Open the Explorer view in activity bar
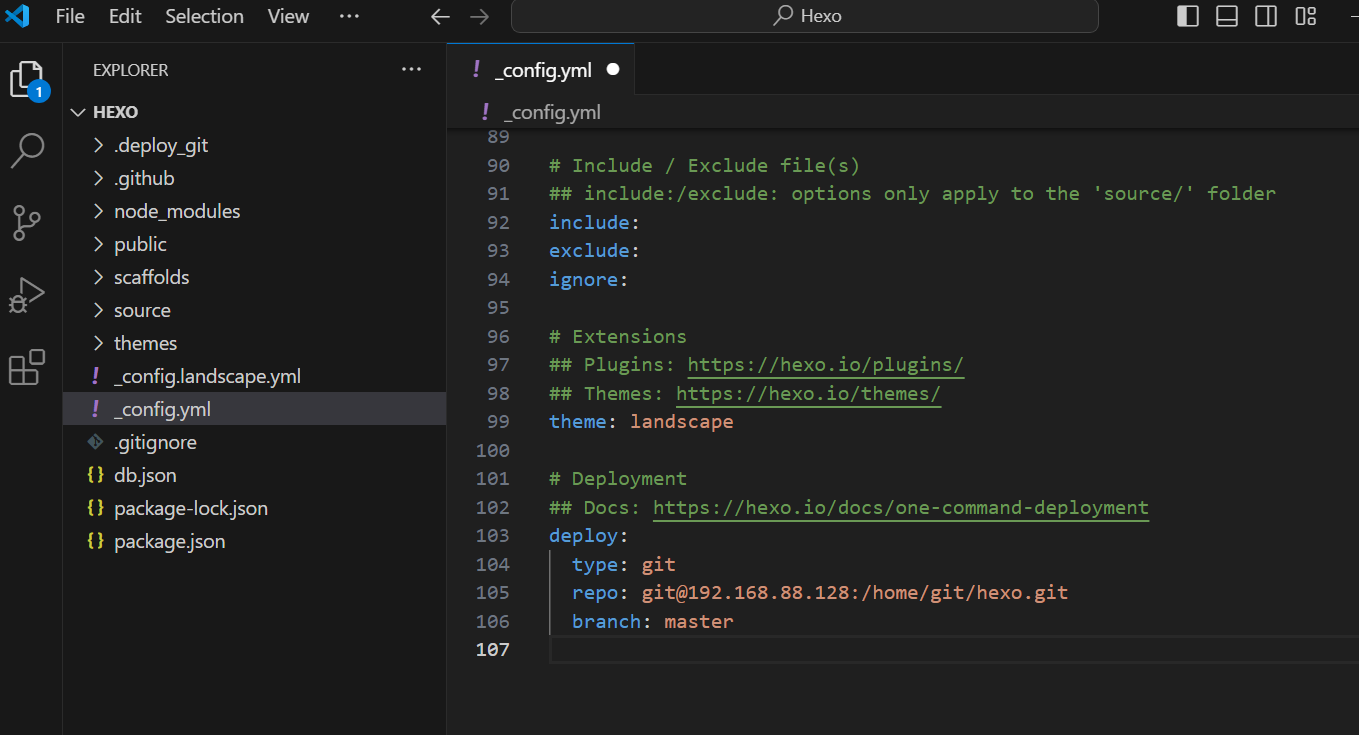The height and width of the screenshot is (735, 1359). tap(27, 80)
